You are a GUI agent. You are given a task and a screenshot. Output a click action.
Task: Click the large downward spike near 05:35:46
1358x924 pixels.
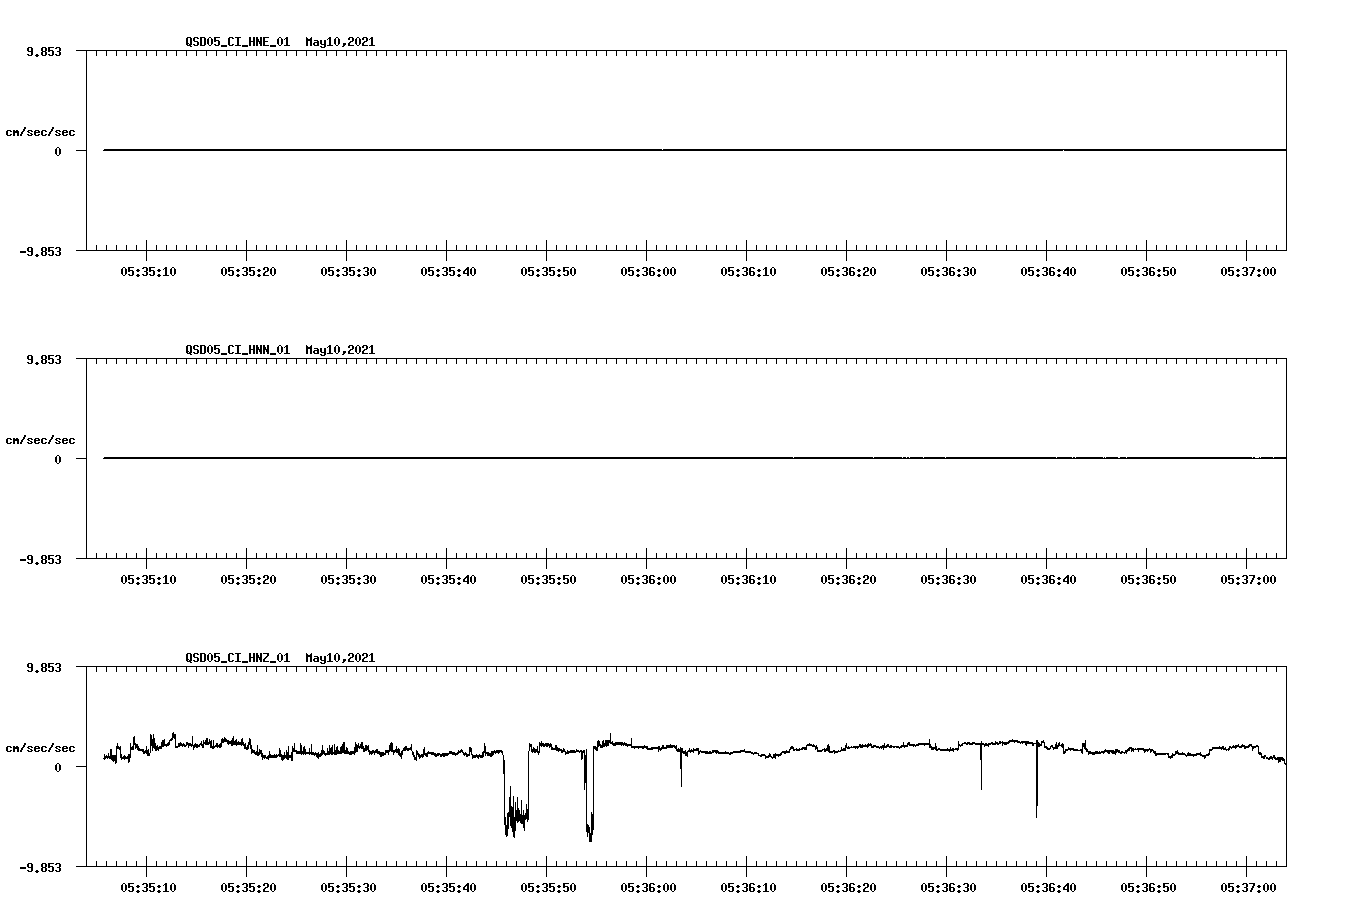point(513,820)
